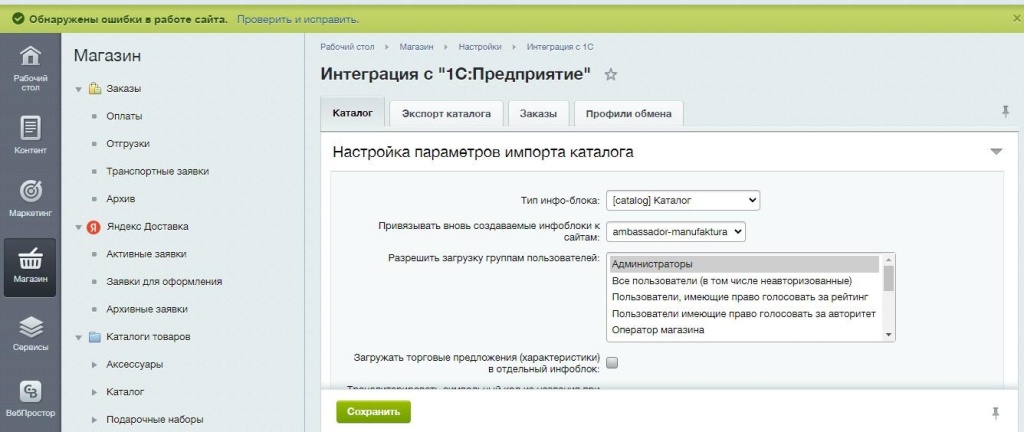Open Транспортные заявки in the shop menu
The width and height of the screenshot is (1024, 432).
pyautogui.click(x=157, y=172)
